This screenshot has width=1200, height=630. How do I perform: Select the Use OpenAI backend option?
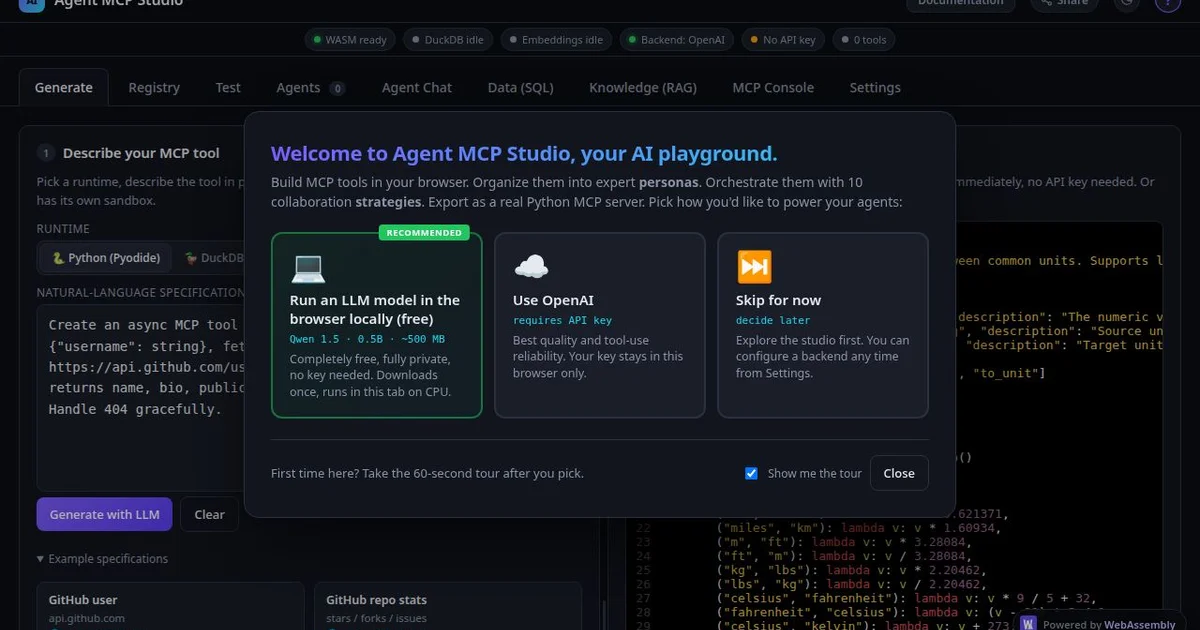tap(600, 325)
